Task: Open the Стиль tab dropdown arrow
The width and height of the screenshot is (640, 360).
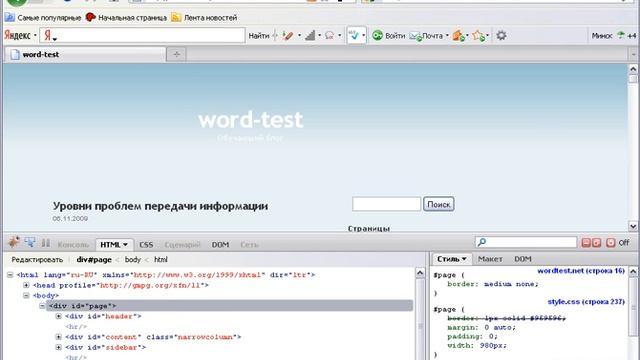Action: click(x=464, y=259)
